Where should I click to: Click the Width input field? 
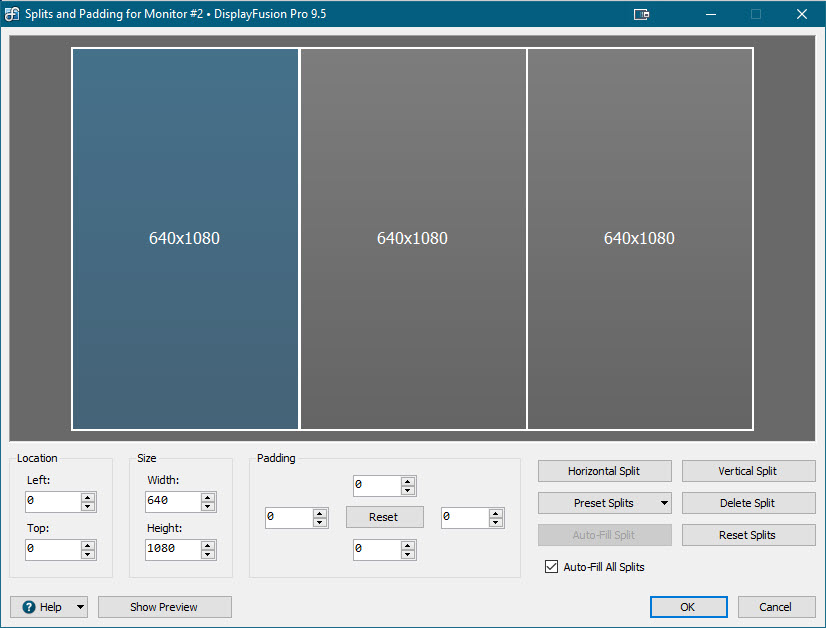173,501
